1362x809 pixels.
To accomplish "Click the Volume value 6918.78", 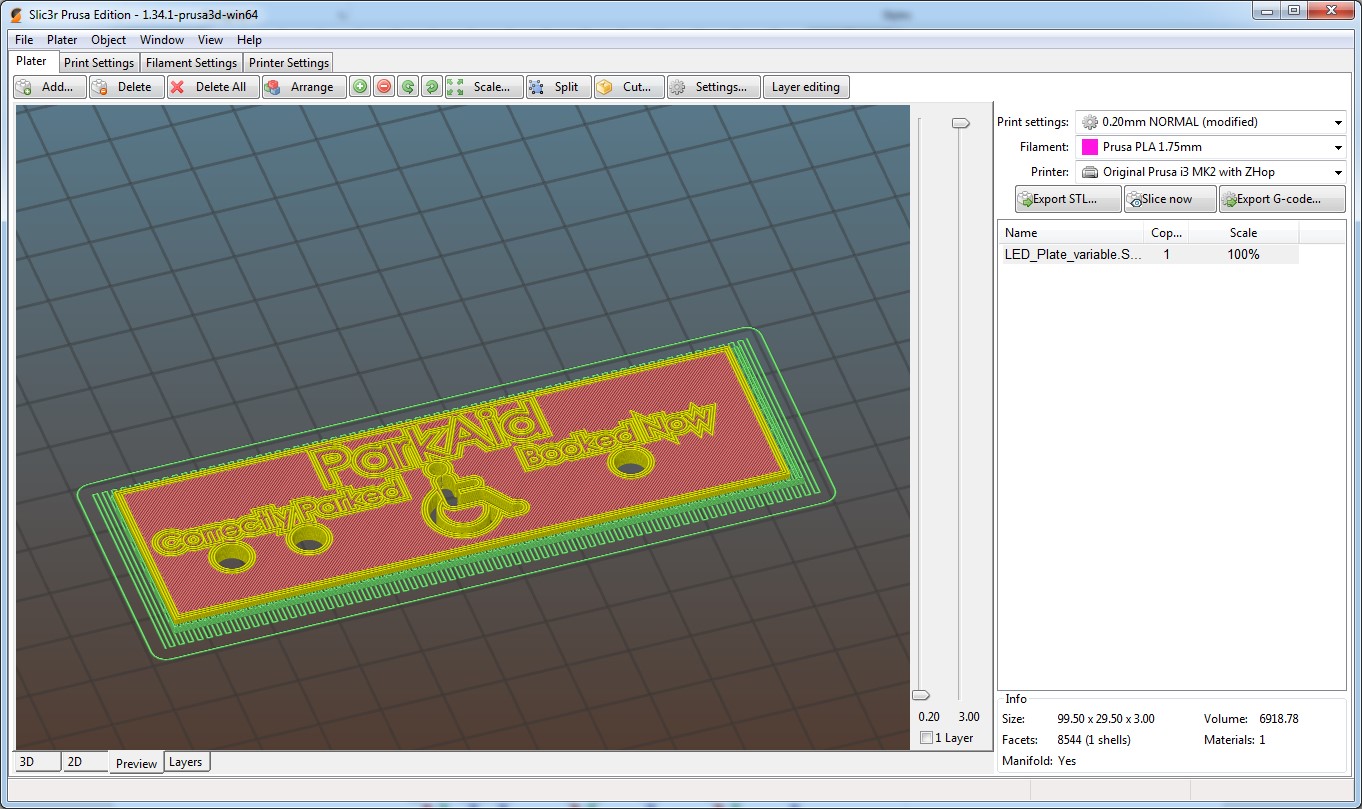I will tap(1277, 719).
